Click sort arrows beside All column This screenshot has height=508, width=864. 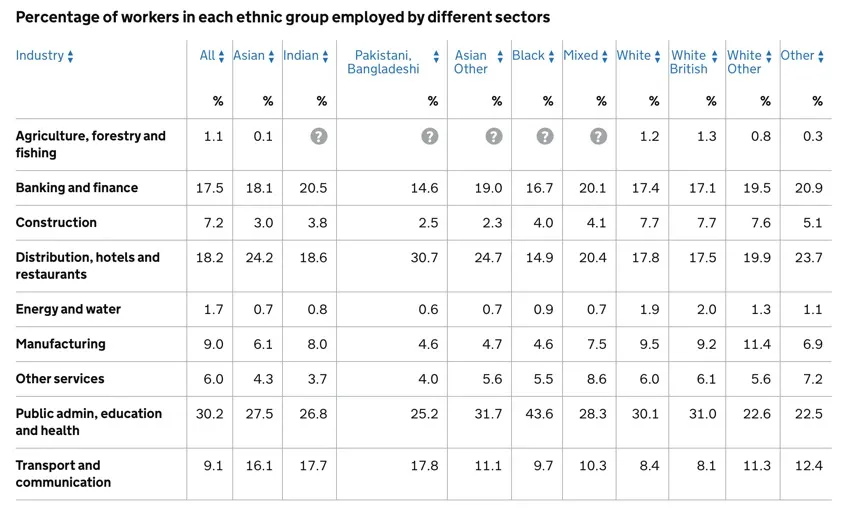(222, 56)
